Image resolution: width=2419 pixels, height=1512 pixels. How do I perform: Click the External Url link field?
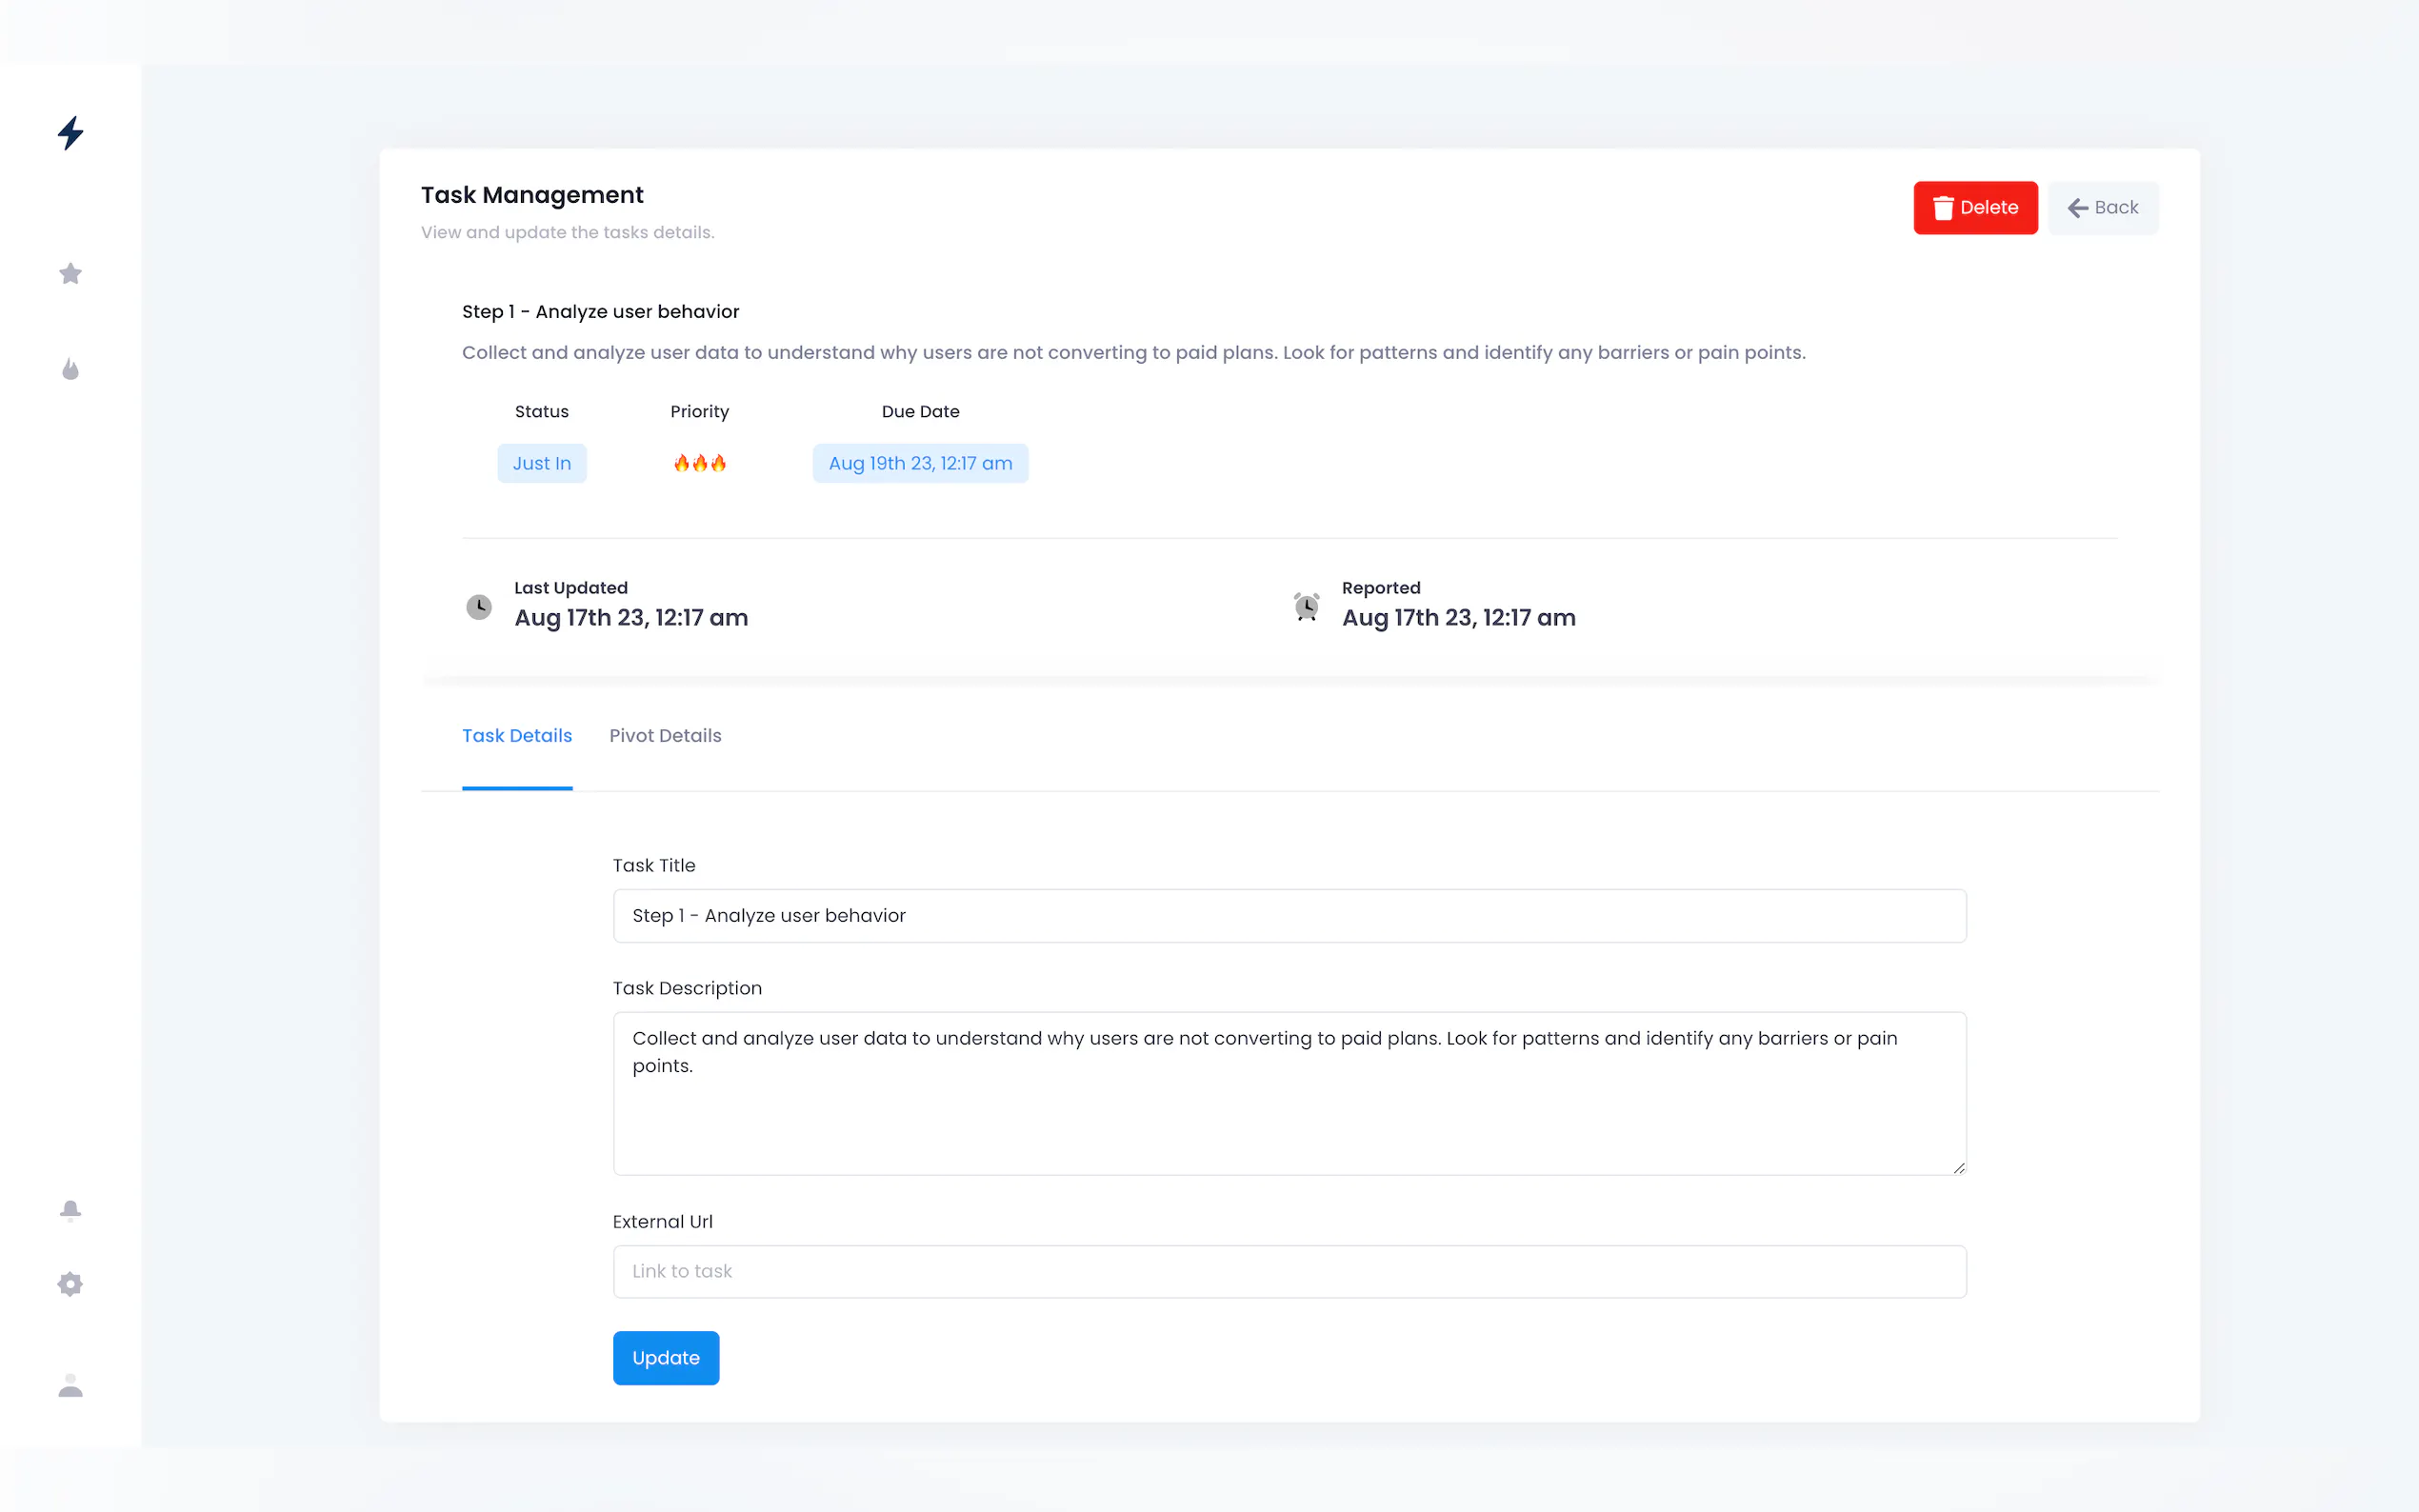[x=1289, y=1271]
